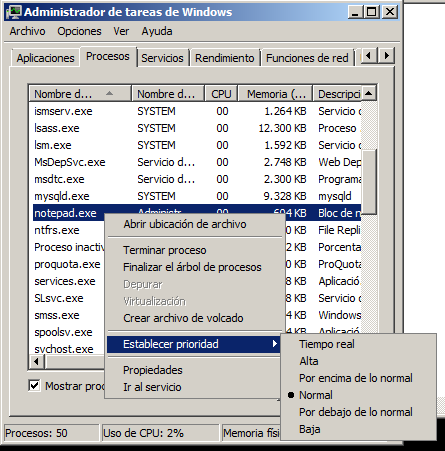This screenshot has width=445, height=451.
Task: Close the Task Manager window
Action: pyautogui.click(x=389, y=12)
